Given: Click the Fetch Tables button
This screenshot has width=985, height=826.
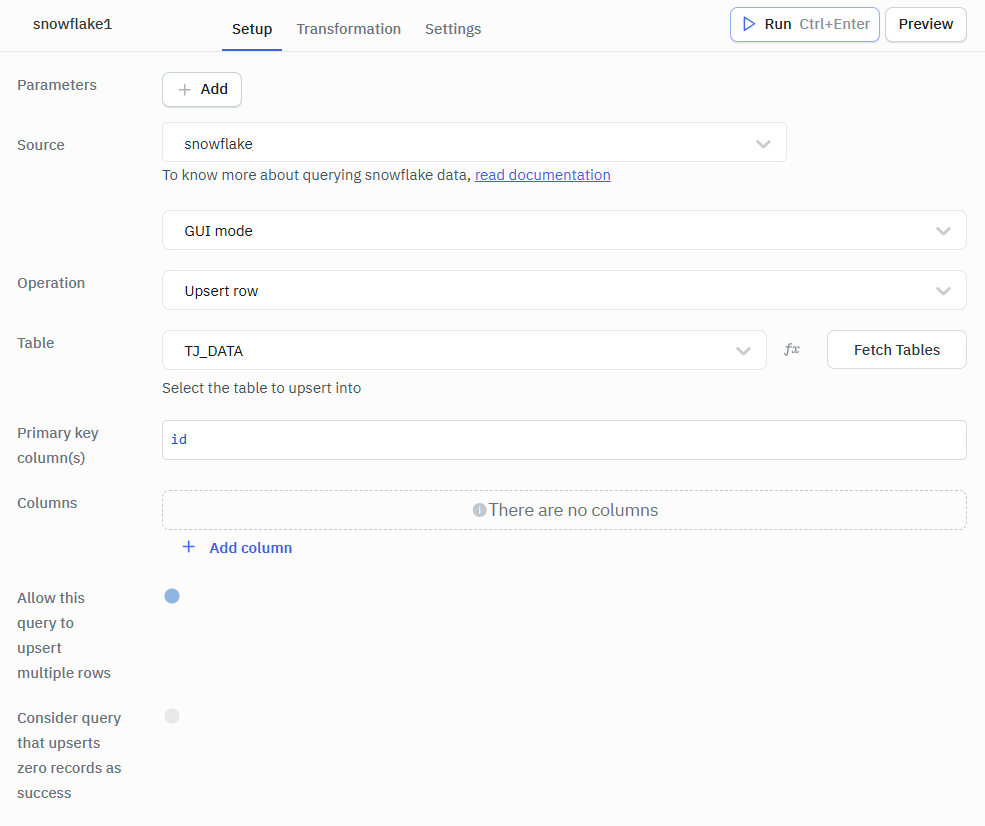Looking at the screenshot, I should [x=896, y=350].
